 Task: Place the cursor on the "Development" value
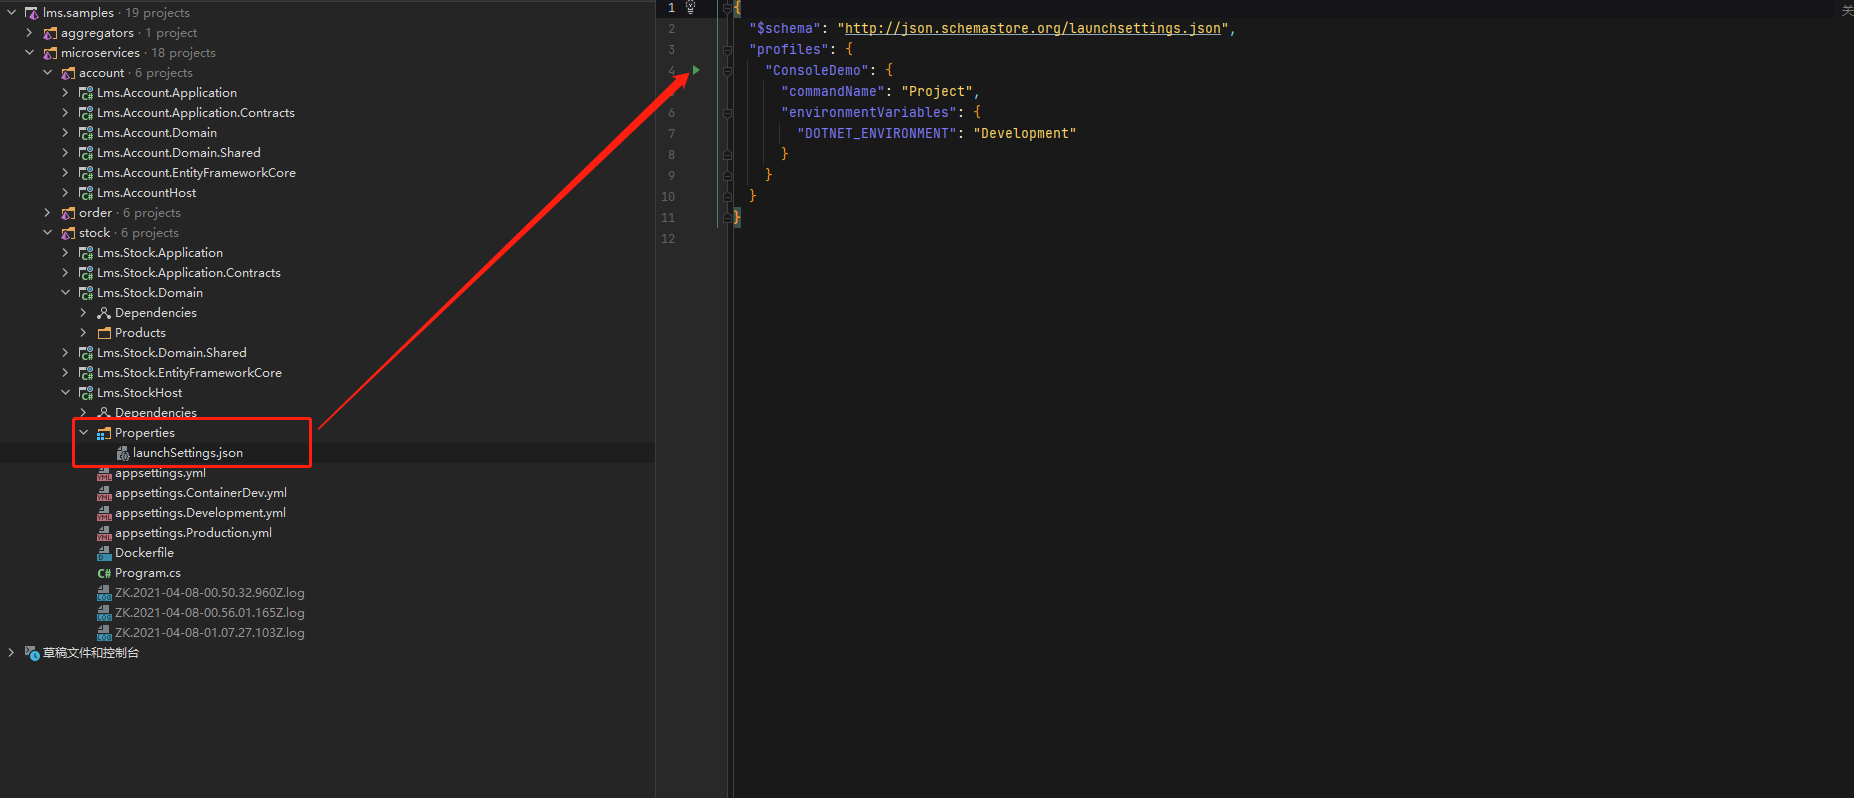point(1025,133)
